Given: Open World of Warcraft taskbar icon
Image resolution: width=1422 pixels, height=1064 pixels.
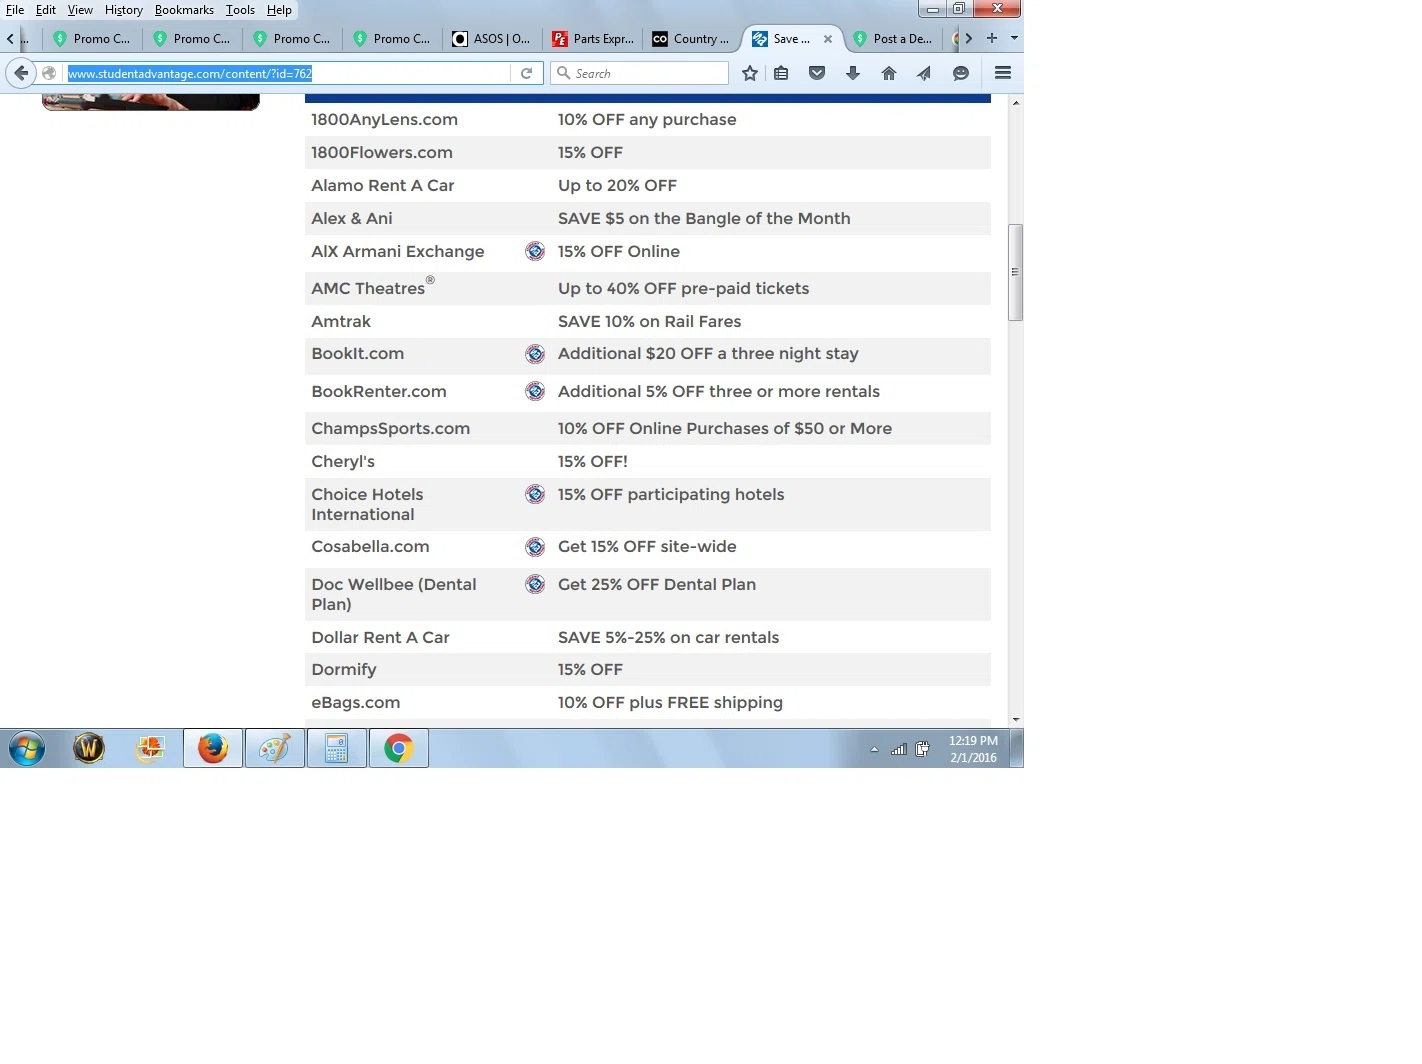Looking at the screenshot, I should click(89, 748).
